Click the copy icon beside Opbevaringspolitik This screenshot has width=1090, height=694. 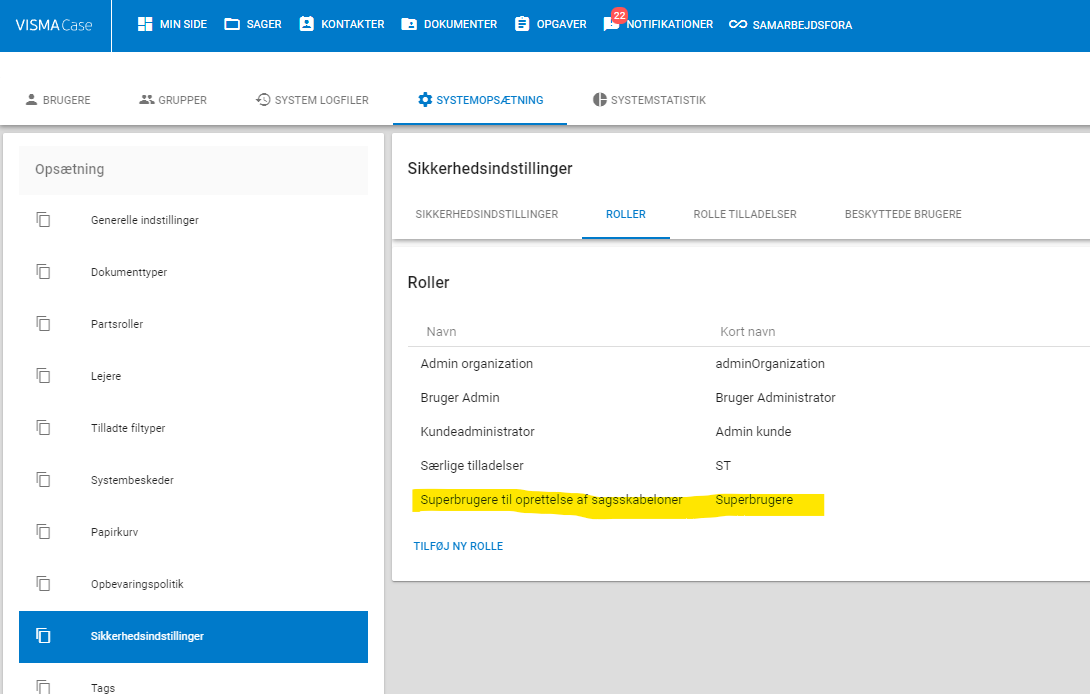click(x=43, y=583)
